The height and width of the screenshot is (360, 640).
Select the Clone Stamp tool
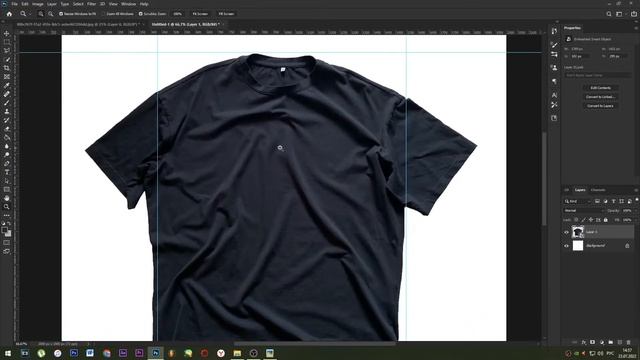point(7,111)
